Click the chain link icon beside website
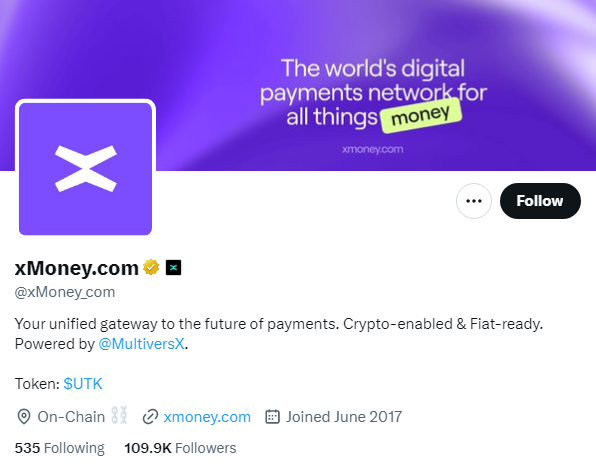Image resolution: width=596 pixels, height=466 pixels. point(150,417)
